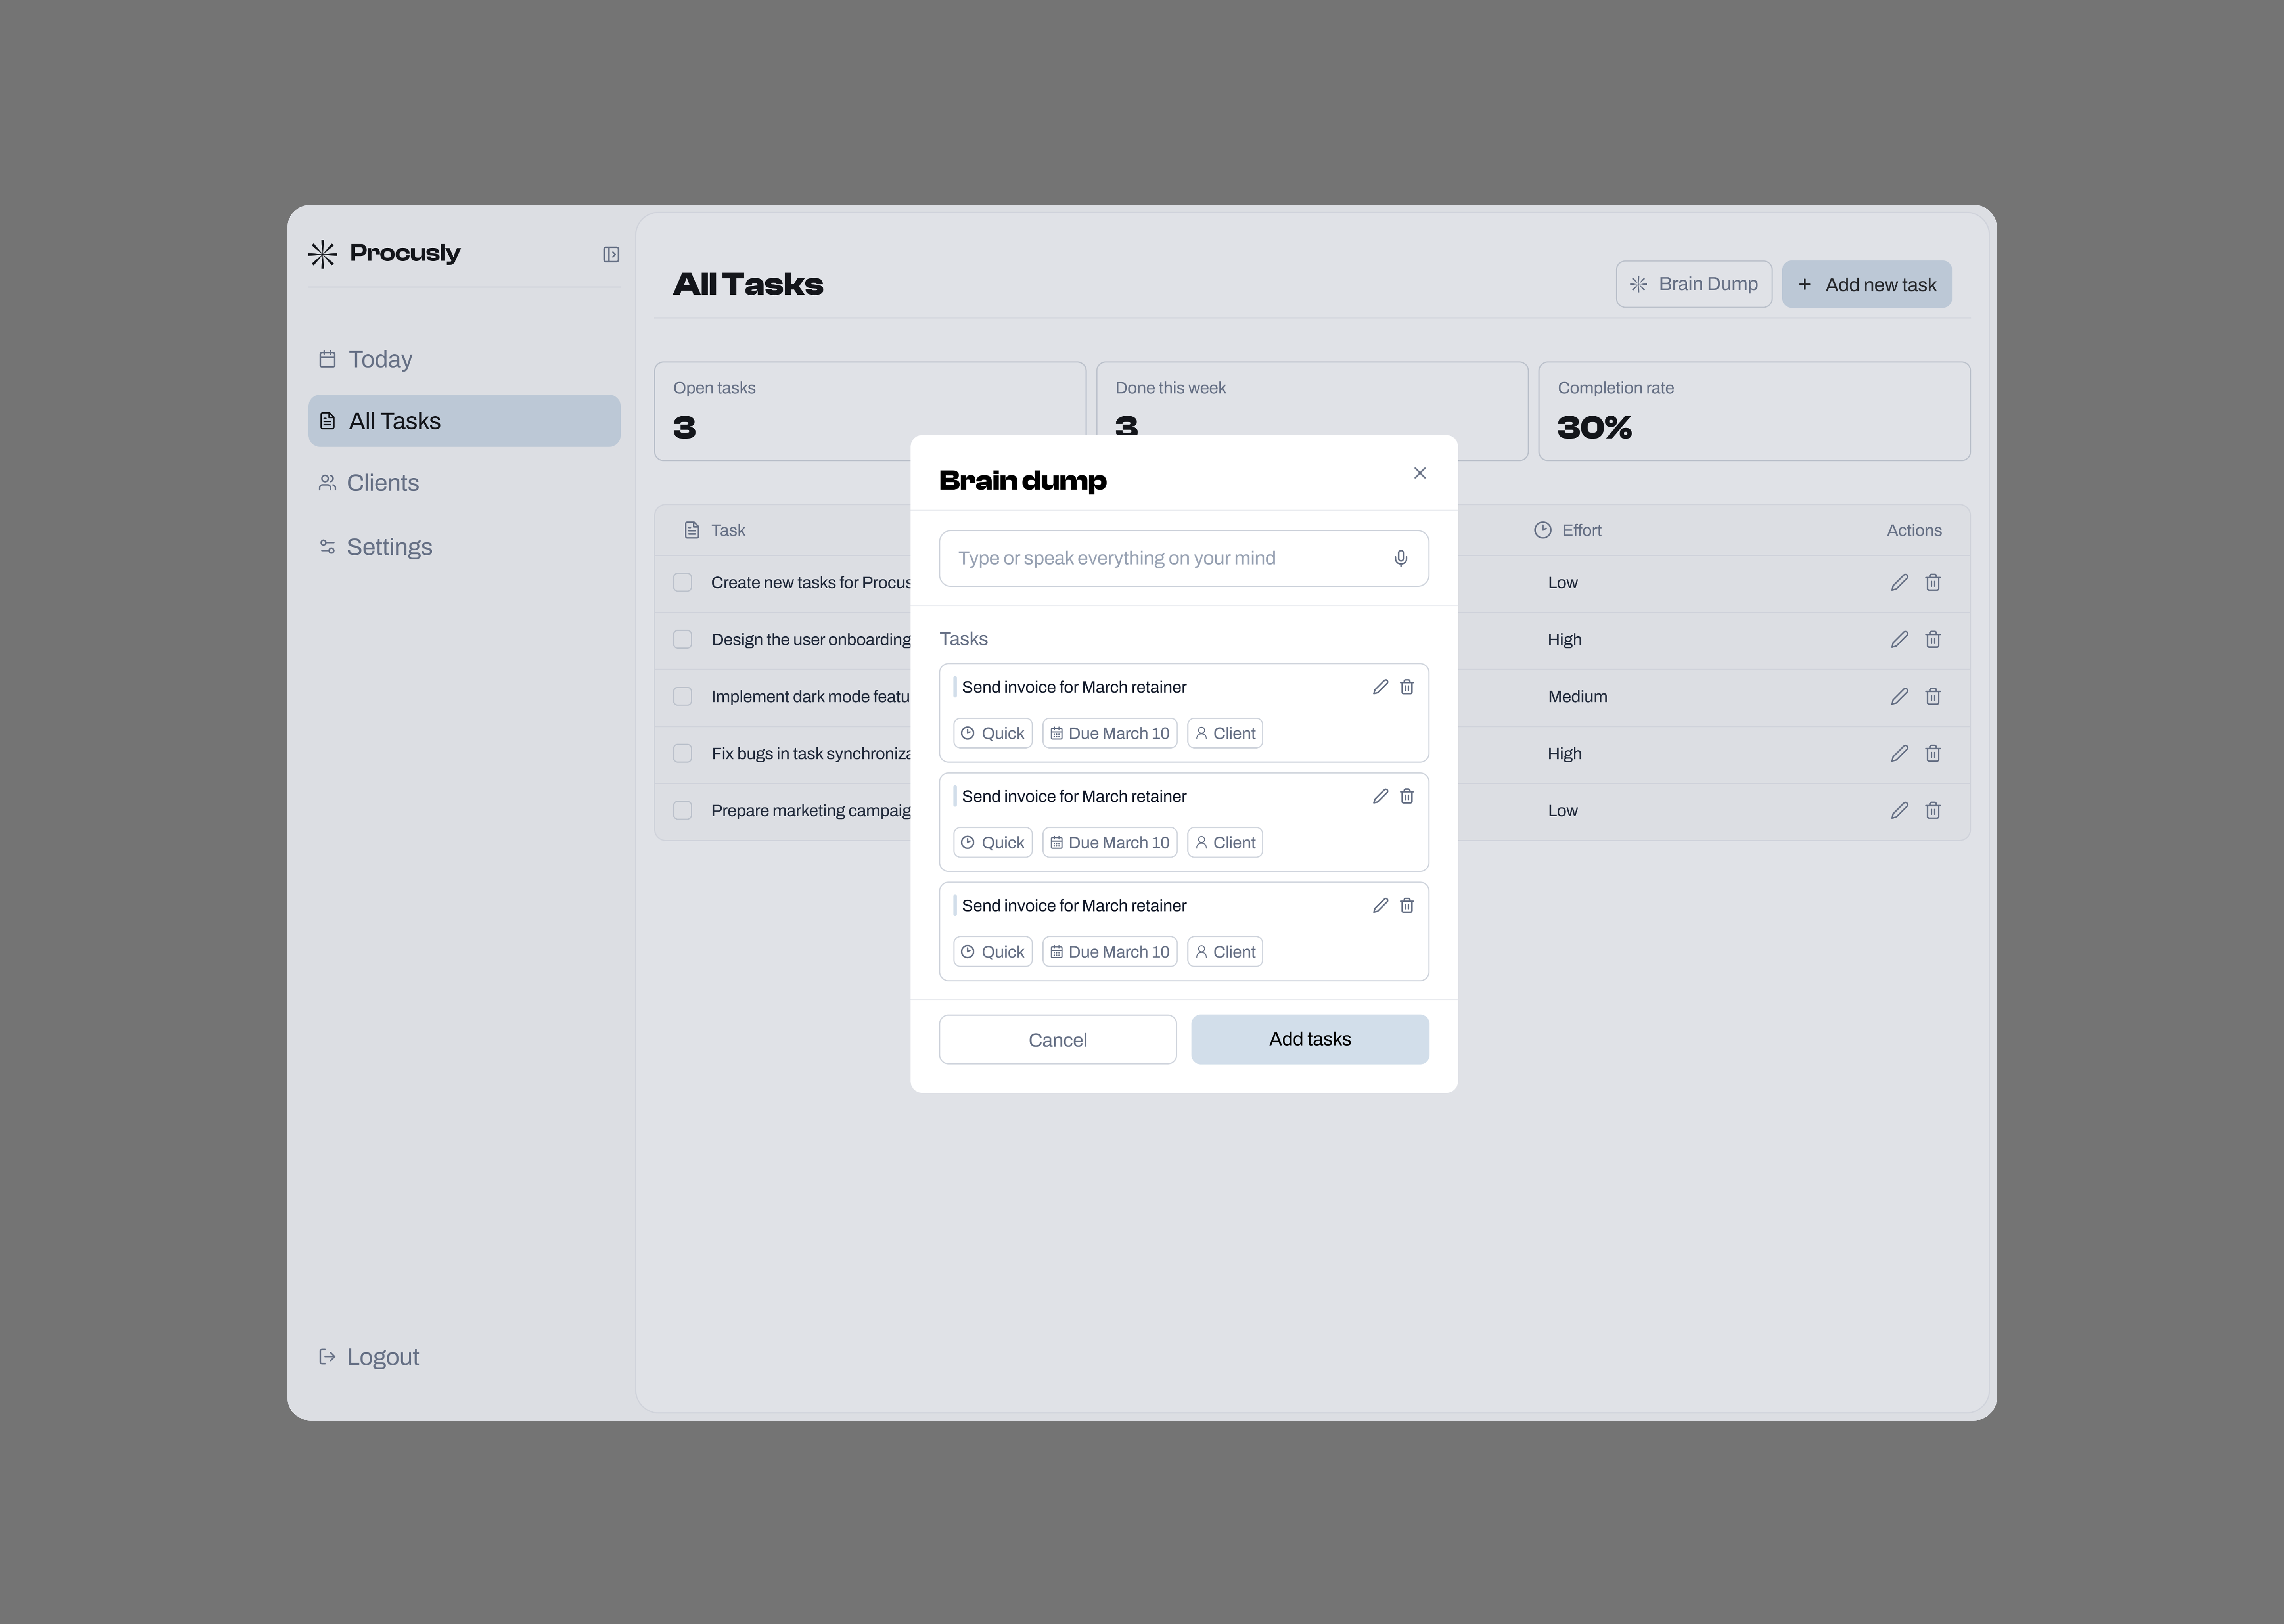Click the Client chip on third task card
This screenshot has width=2284, height=1624.
(x=1225, y=952)
